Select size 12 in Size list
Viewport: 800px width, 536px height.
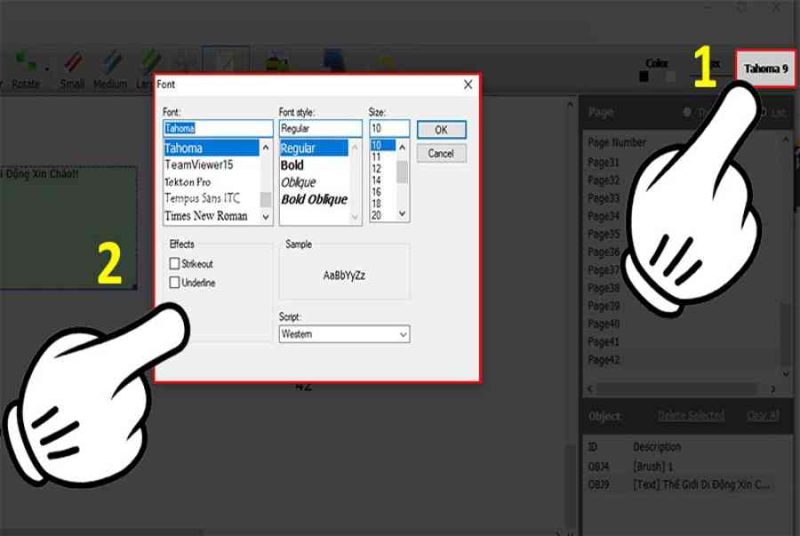(x=383, y=169)
